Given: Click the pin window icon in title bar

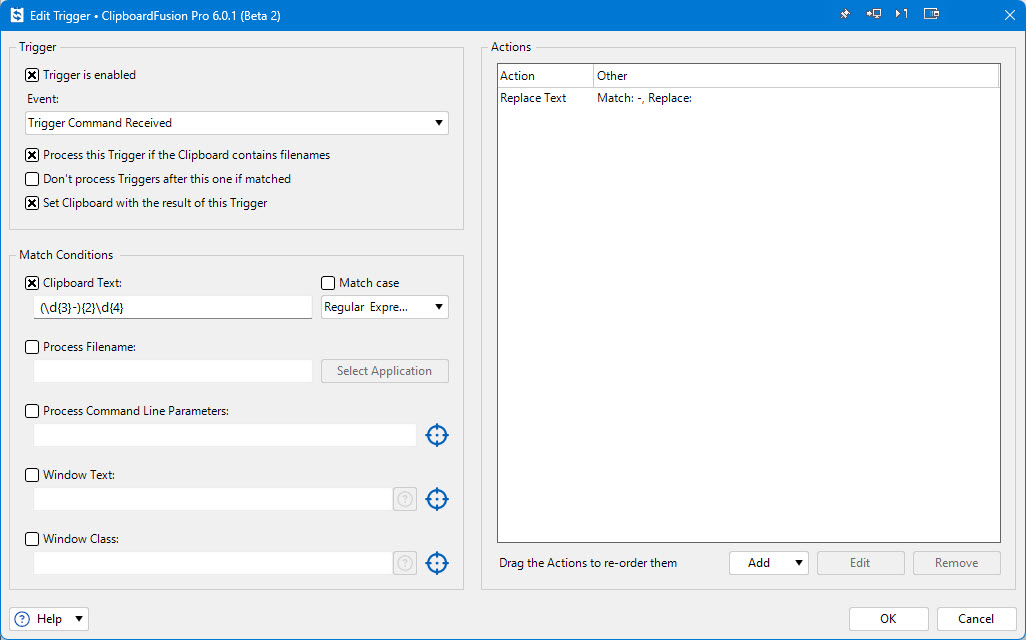Looking at the screenshot, I should pyautogui.click(x=845, y=14).
